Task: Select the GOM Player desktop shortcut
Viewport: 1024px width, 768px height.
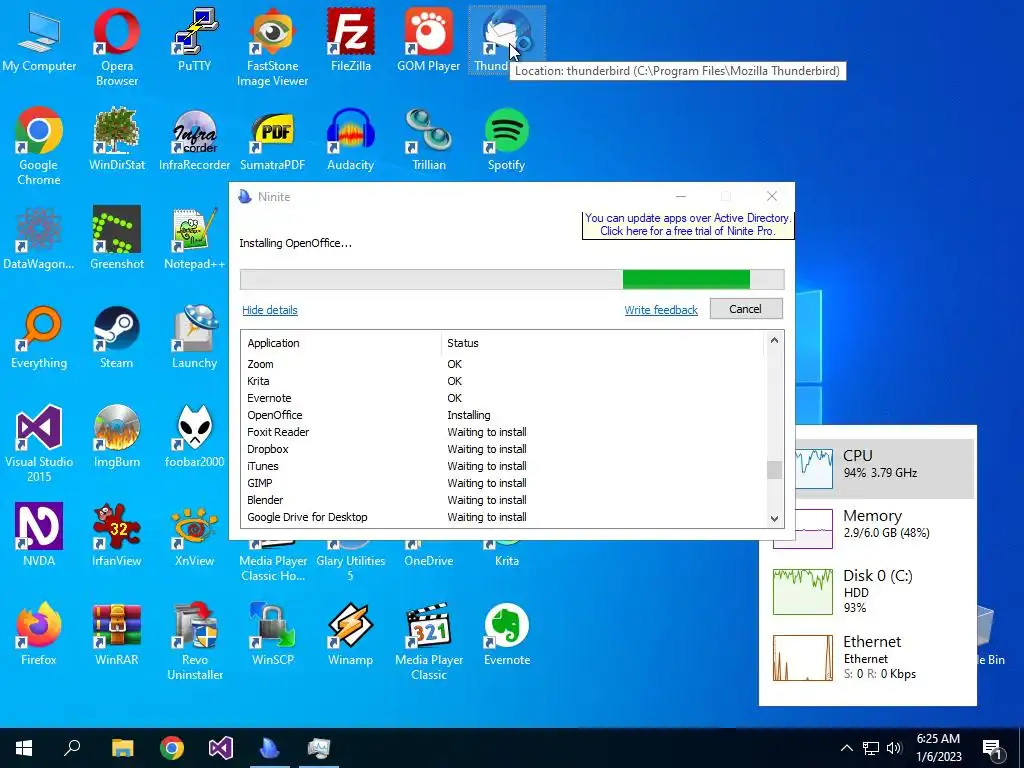Action: (428, 39)
